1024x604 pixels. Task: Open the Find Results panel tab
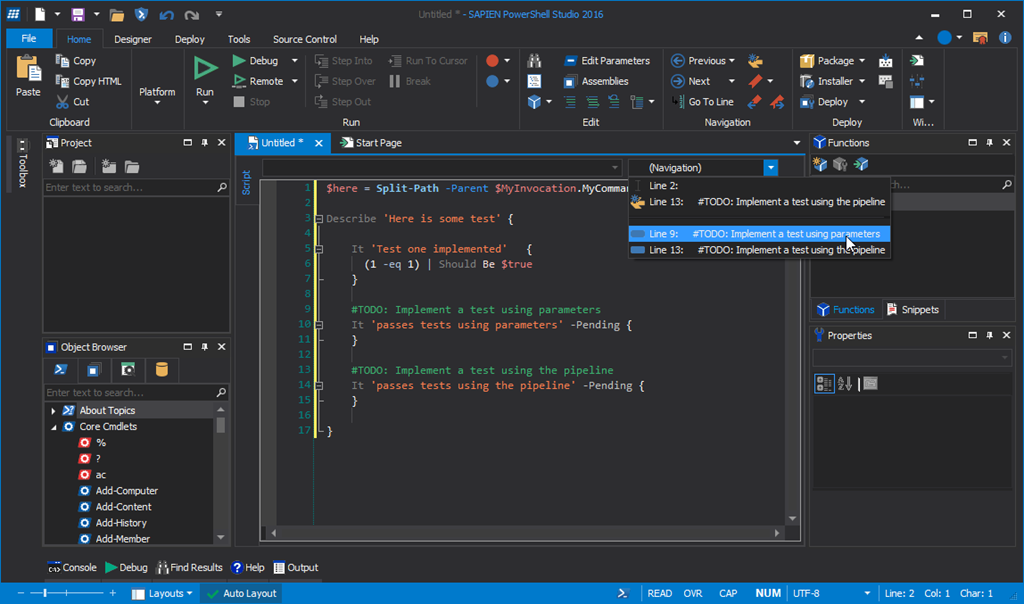189,567
